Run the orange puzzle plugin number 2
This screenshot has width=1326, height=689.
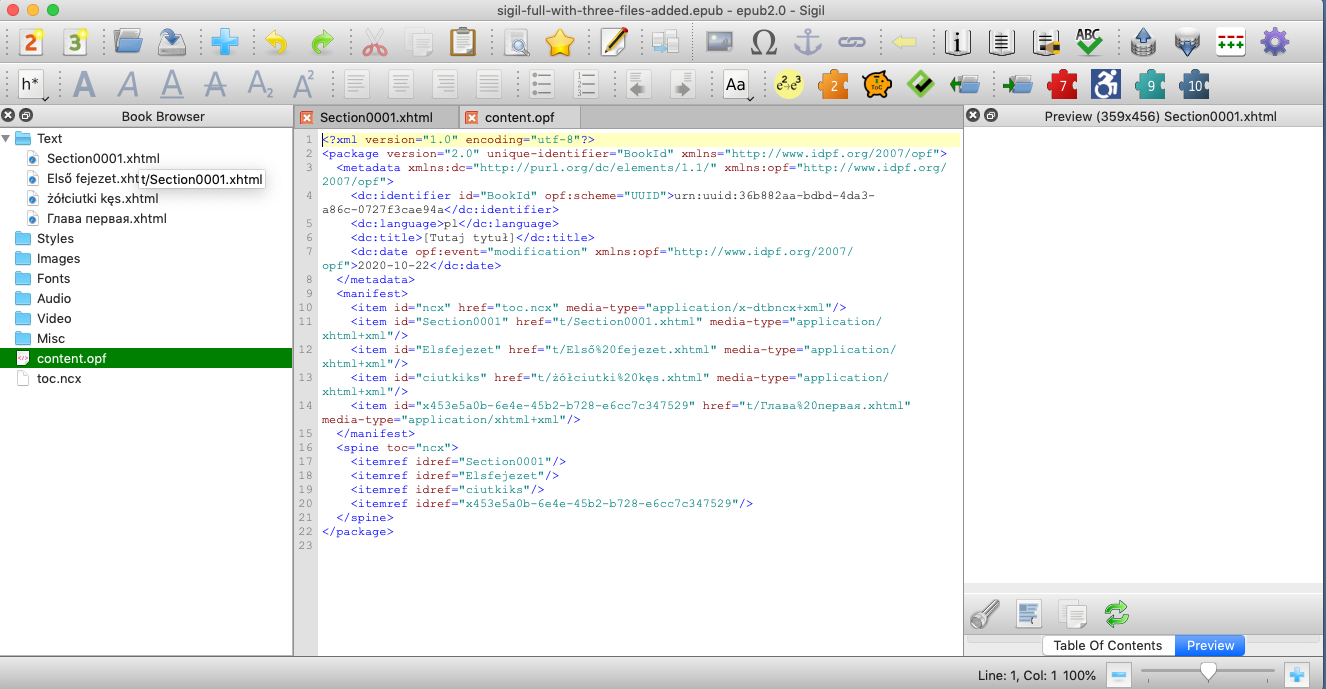point(833,85)
